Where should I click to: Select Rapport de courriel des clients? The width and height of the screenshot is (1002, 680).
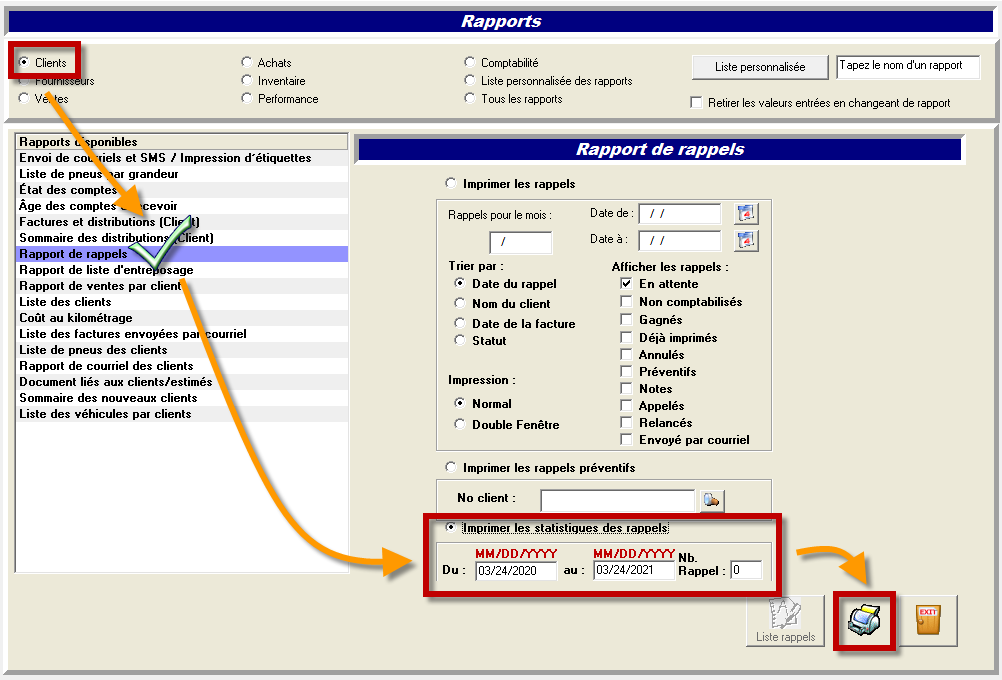pos(182,366)
